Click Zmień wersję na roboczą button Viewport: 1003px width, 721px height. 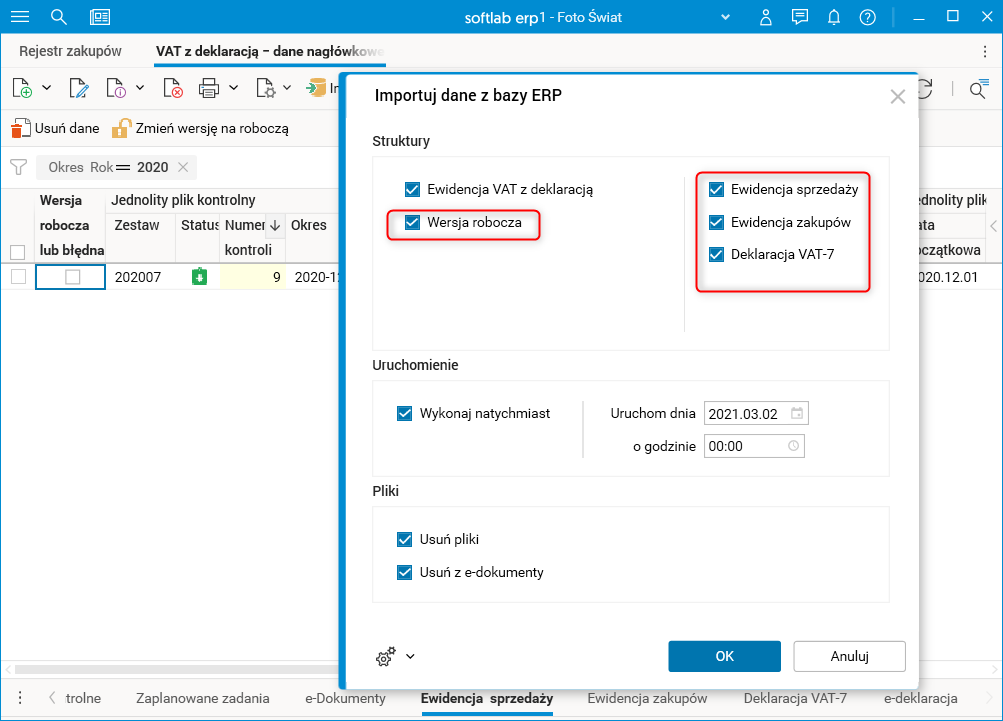(x=200, y=129)
